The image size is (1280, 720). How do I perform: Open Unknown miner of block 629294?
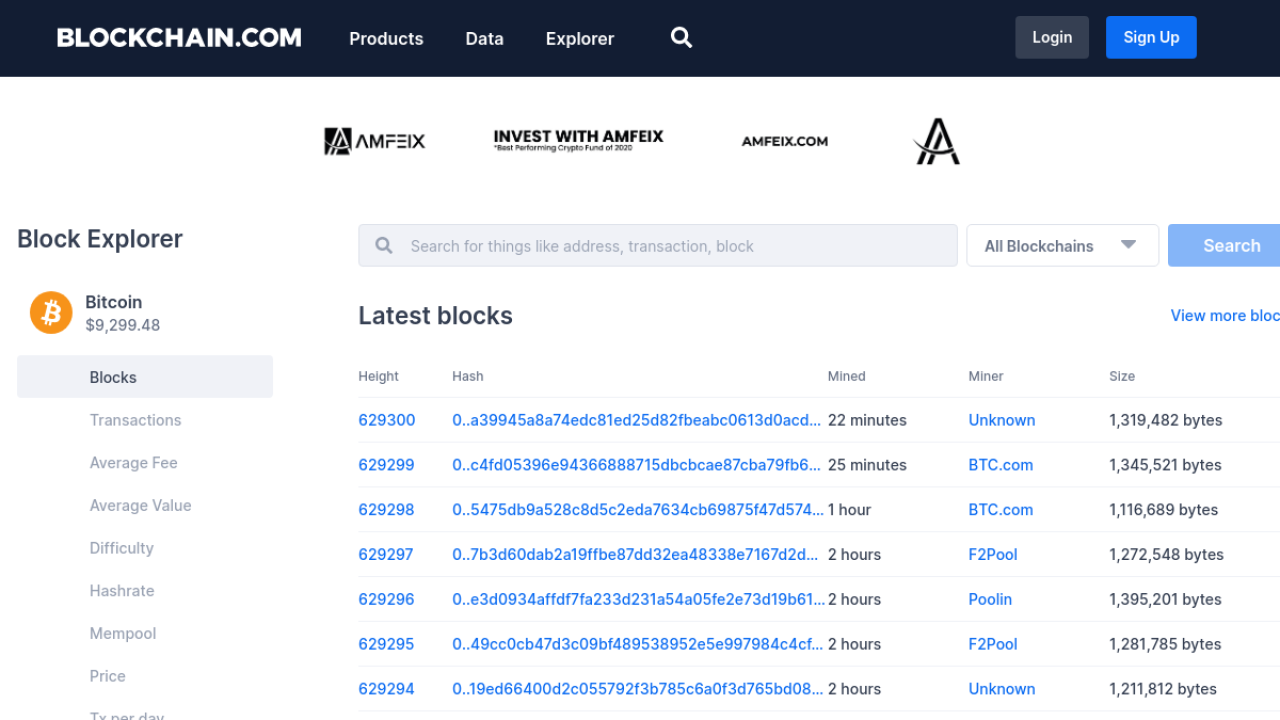1002,689
